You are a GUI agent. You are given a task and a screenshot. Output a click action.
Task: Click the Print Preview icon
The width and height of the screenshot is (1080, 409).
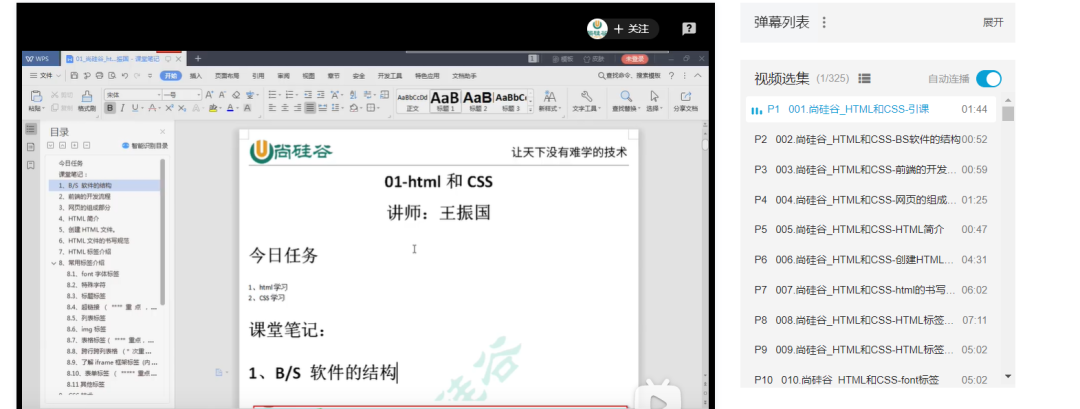112,76
